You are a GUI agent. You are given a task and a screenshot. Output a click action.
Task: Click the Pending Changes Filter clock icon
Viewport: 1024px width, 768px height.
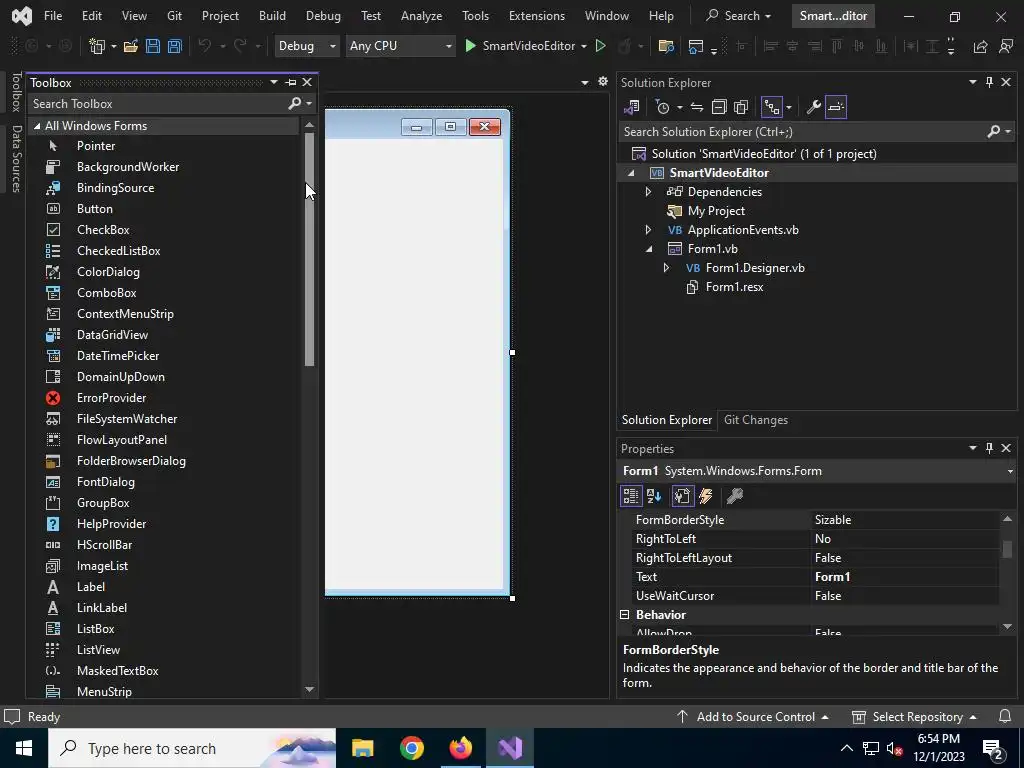click(x=662, y=107)
